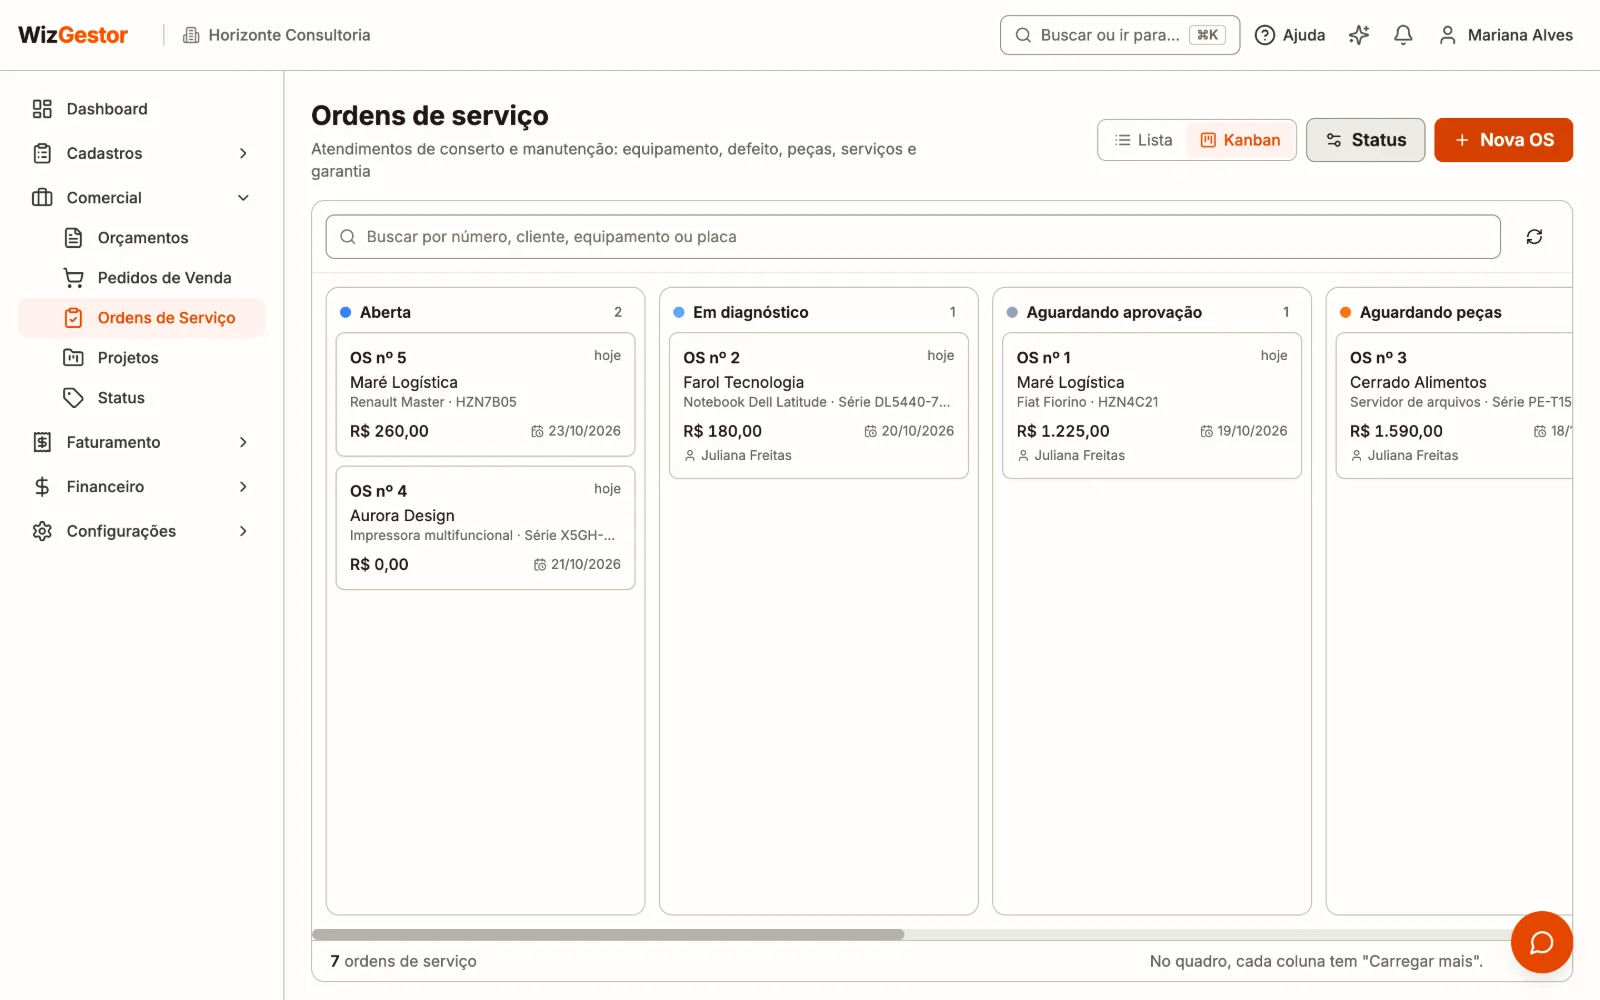The height and width of the screenshot is (1000, 1600).
Task: Open the notifications bell
Action: tap(1403, 35)
